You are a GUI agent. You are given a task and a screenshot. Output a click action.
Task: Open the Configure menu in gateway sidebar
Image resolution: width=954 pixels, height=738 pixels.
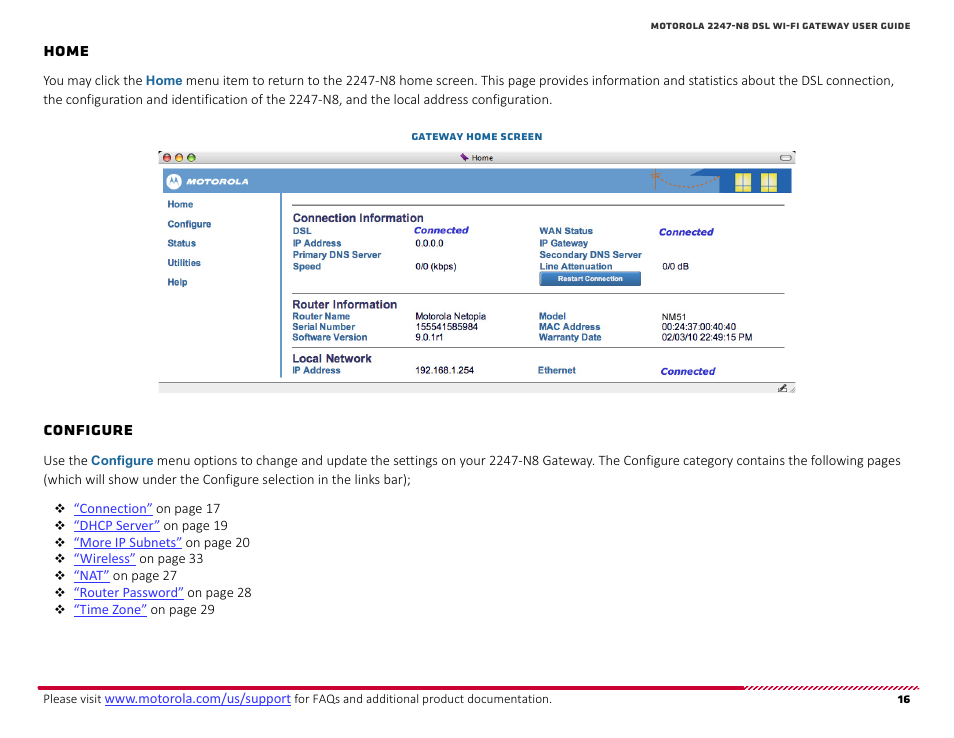coord(189,224)
